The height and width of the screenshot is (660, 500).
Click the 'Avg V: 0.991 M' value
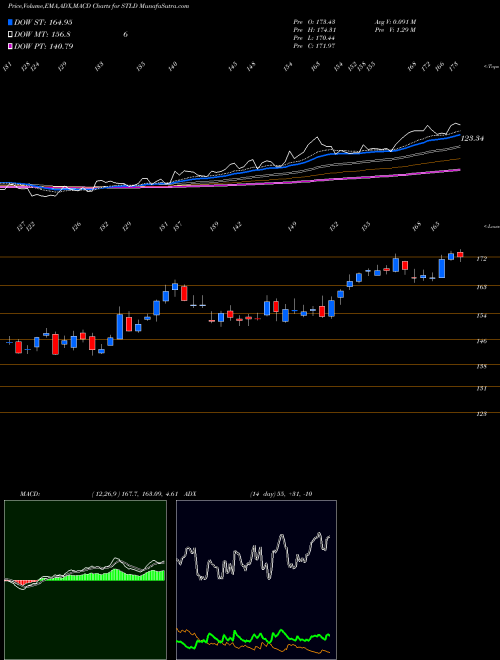[x=395, y=22]
